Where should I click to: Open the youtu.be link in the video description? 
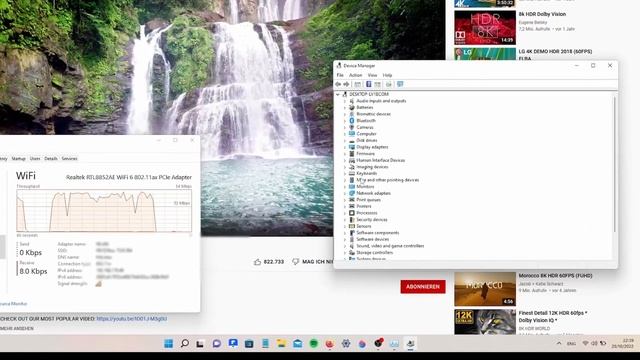(x=132, y=319)
